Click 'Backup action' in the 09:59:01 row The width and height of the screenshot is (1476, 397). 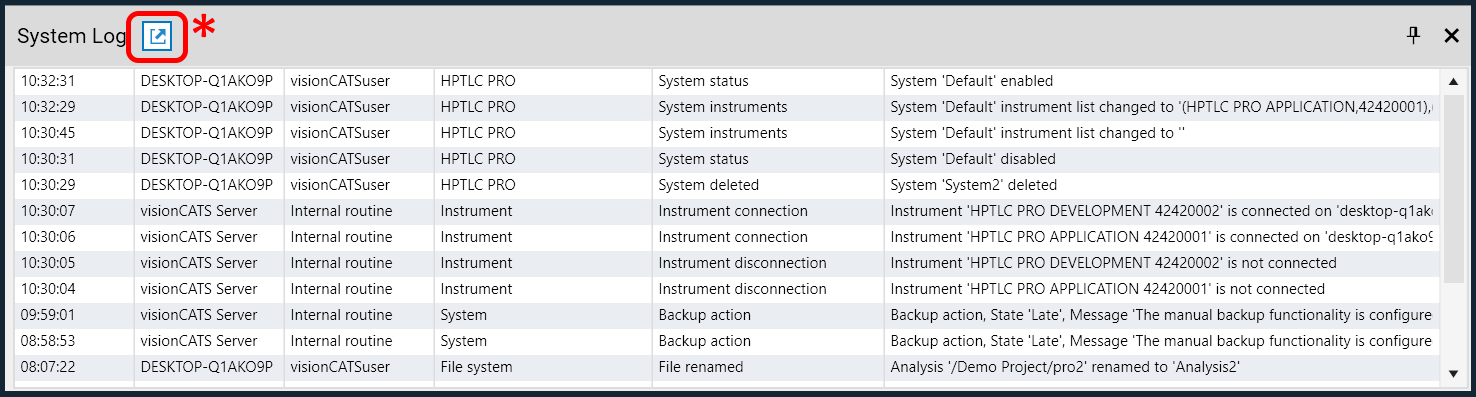point(704,315)
